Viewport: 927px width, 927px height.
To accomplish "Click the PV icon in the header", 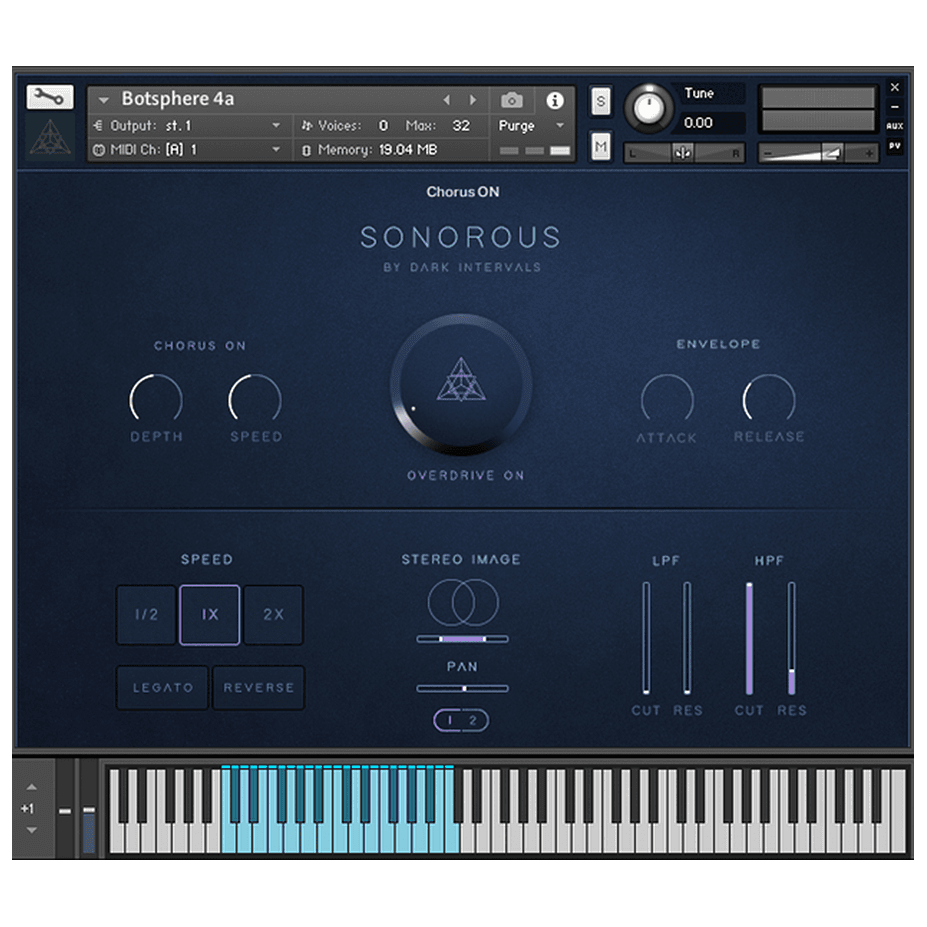I will tap(895, 150).
